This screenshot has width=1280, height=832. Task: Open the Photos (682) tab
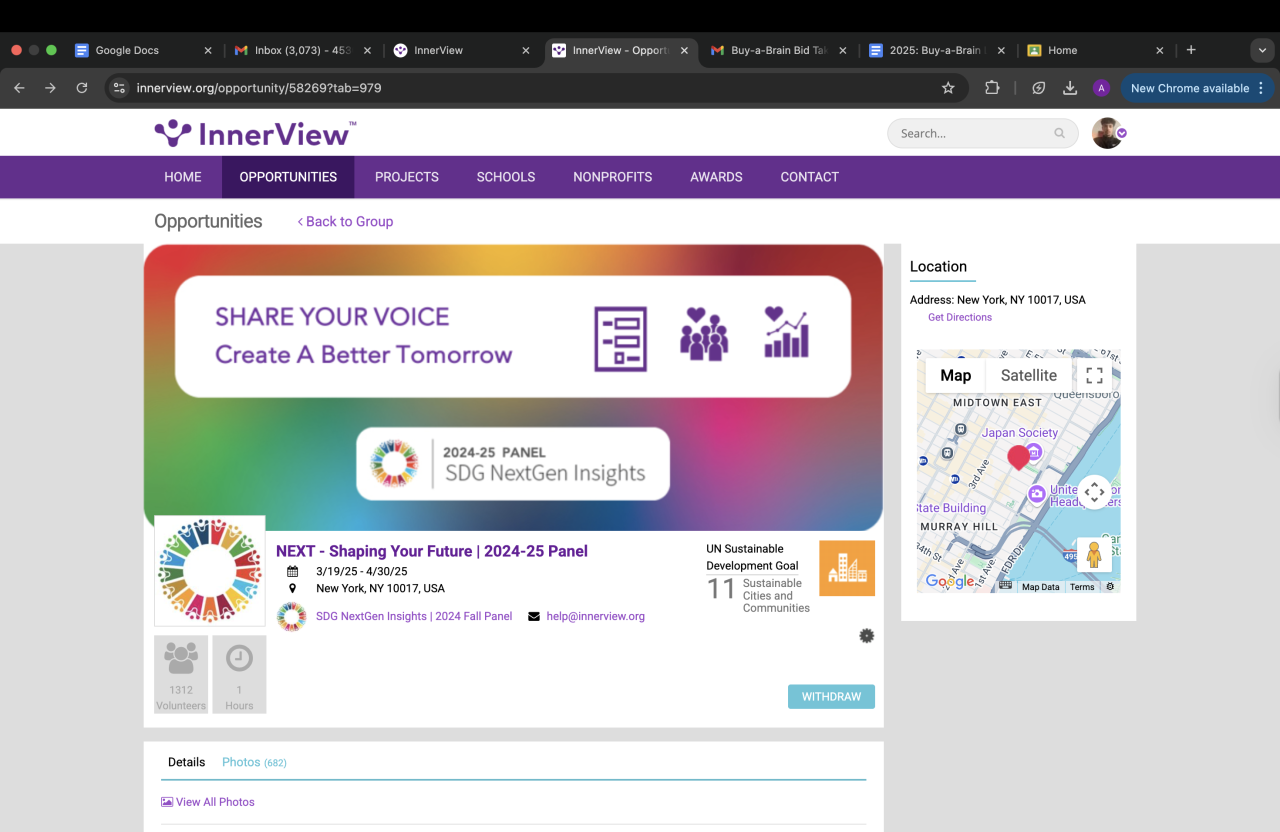pyautogui.click(x=254, y=762)
